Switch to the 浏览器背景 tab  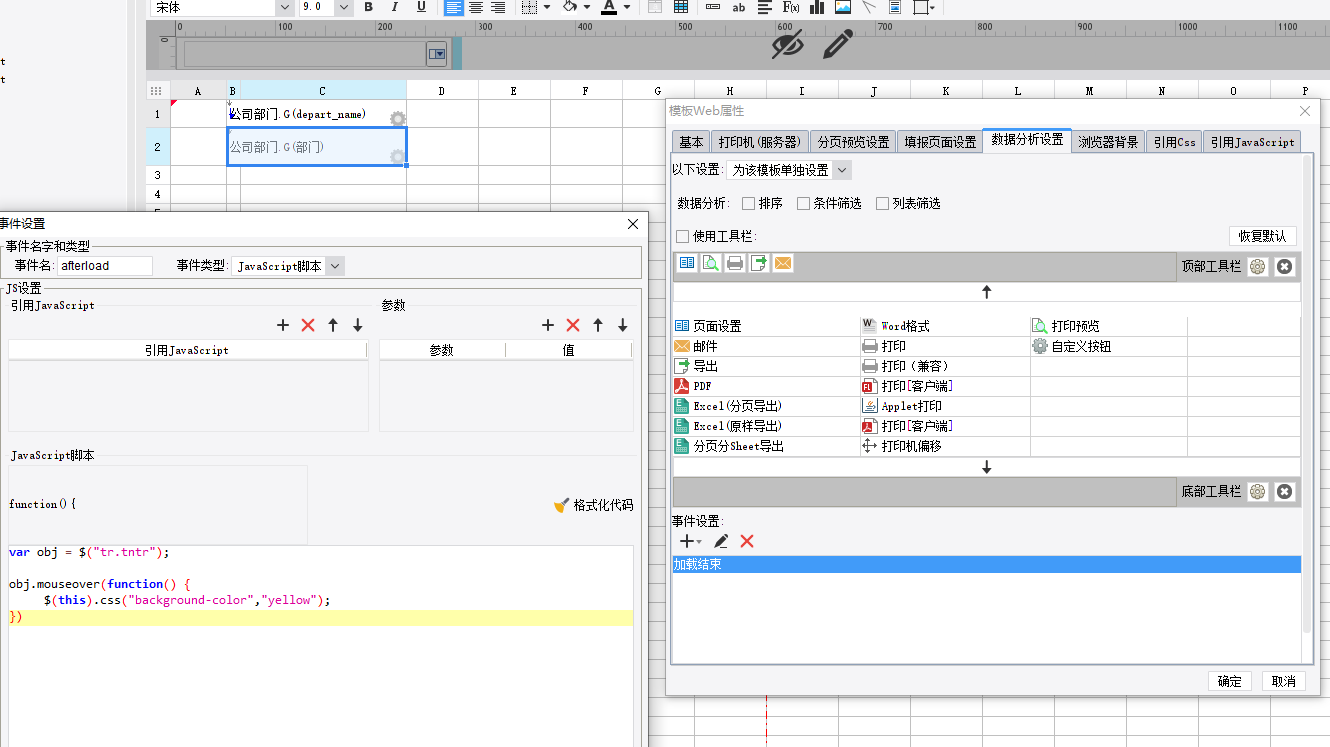click(1108, 142)
